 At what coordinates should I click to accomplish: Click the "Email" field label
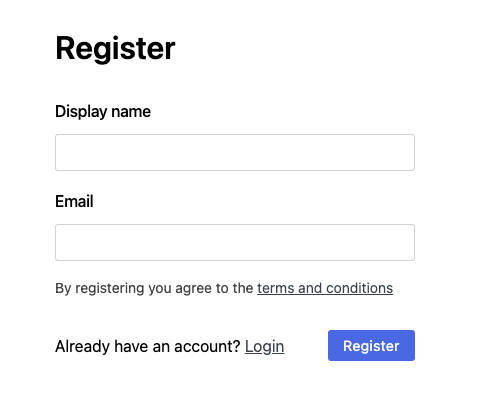click(74, 201)
